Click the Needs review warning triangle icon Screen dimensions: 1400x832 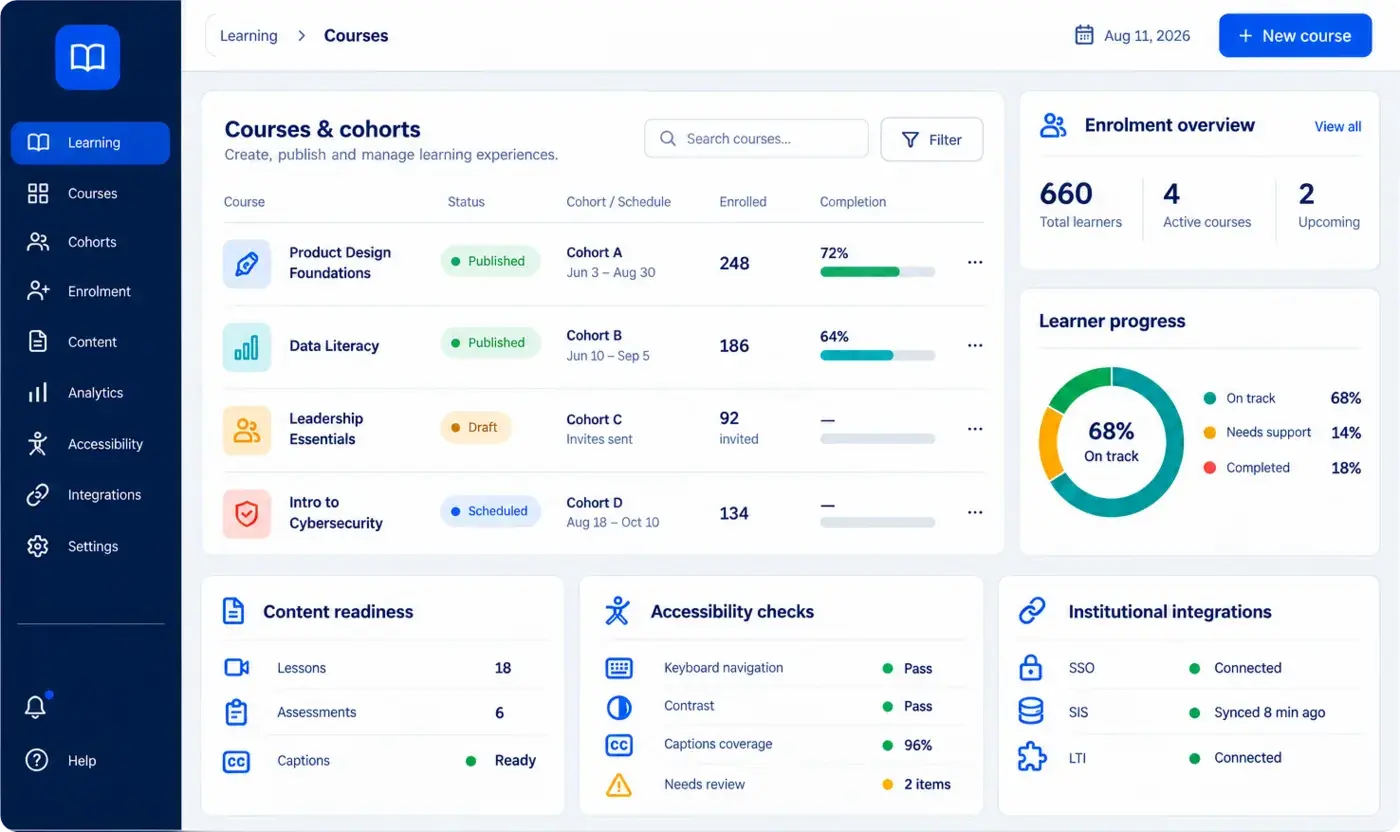tap(619, 784)
